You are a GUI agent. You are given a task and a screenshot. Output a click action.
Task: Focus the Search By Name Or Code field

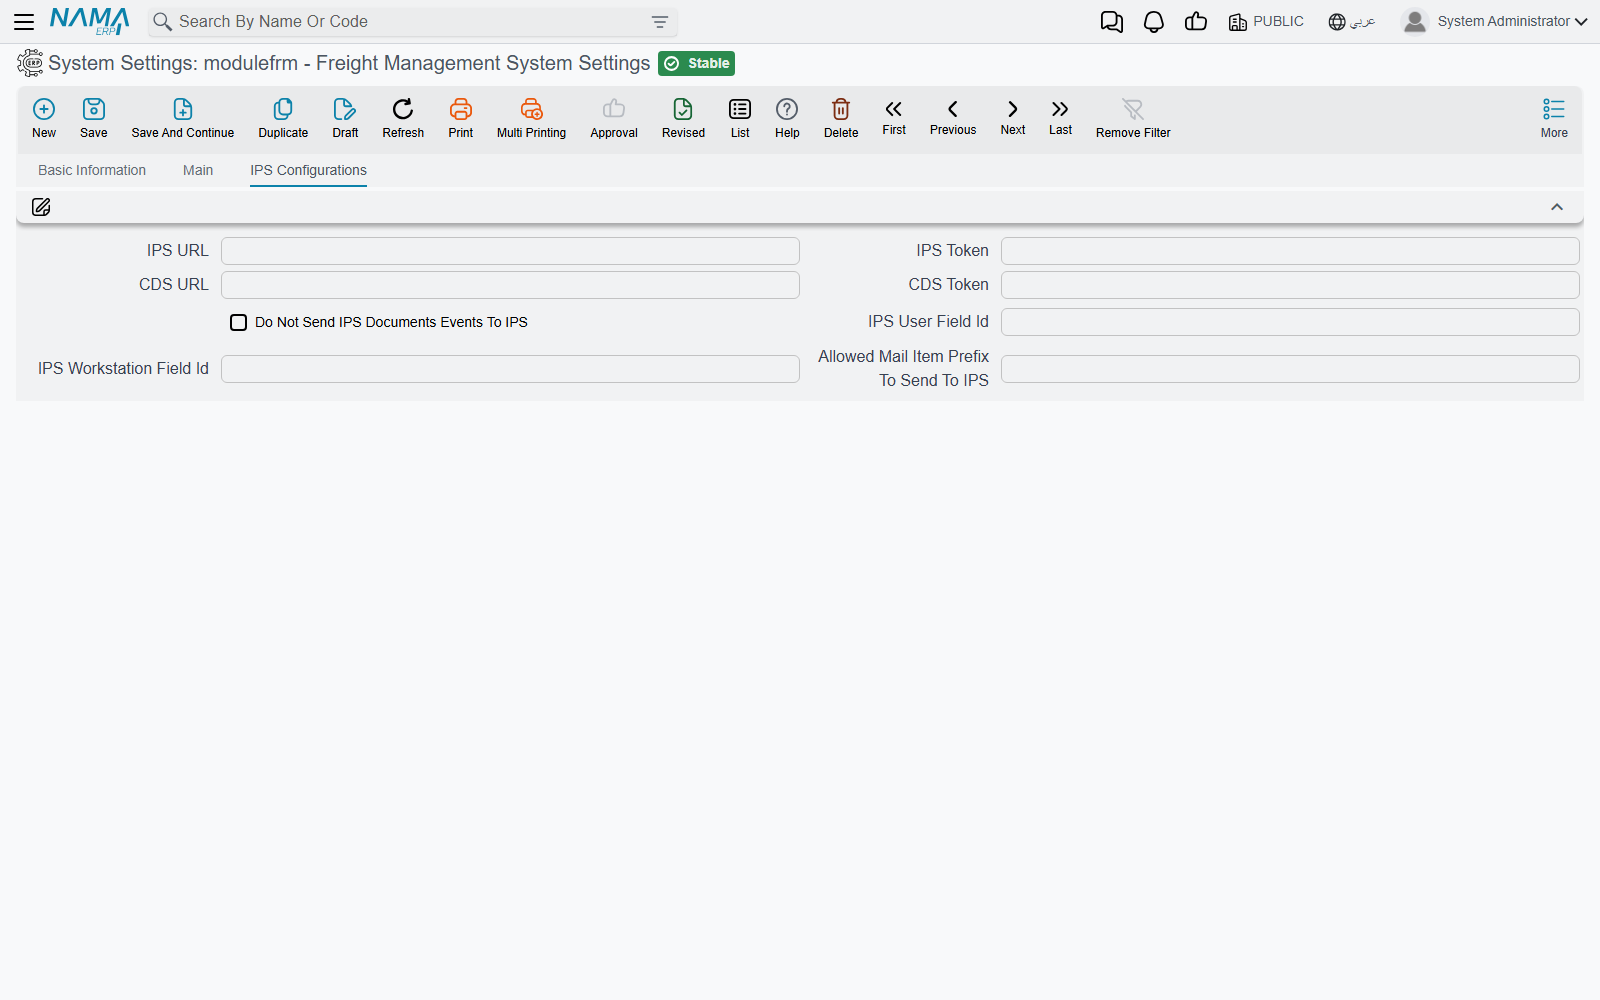click(410, 22)
